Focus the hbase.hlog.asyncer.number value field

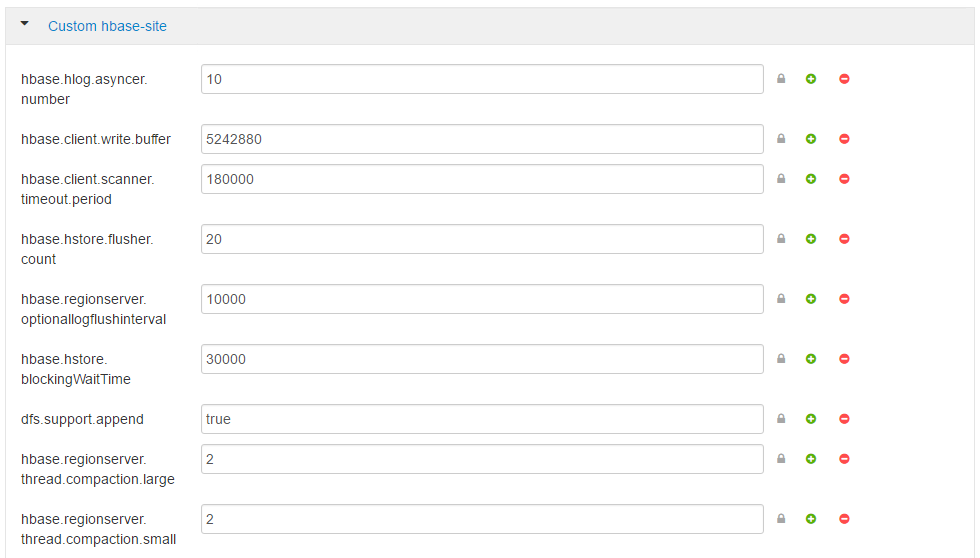coord(482,79)
